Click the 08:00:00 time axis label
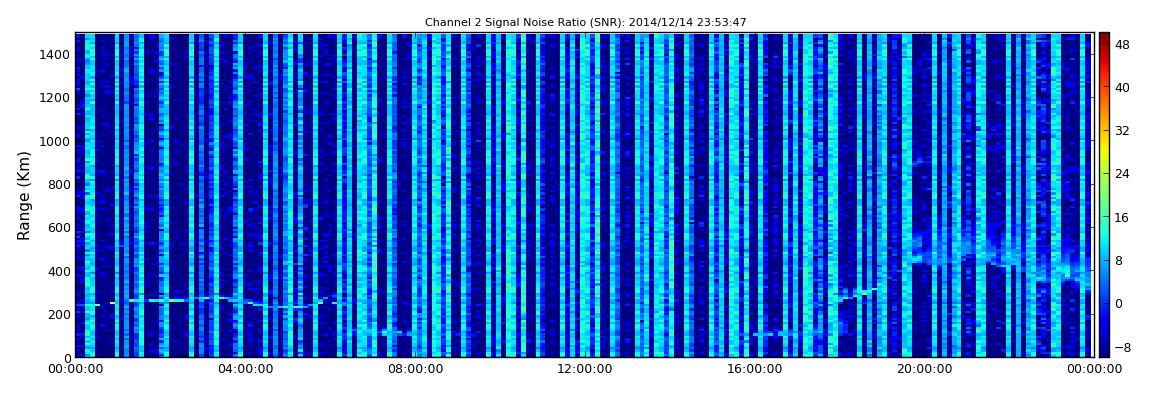This screenshot has height=407, width=1150. (415, 370)
